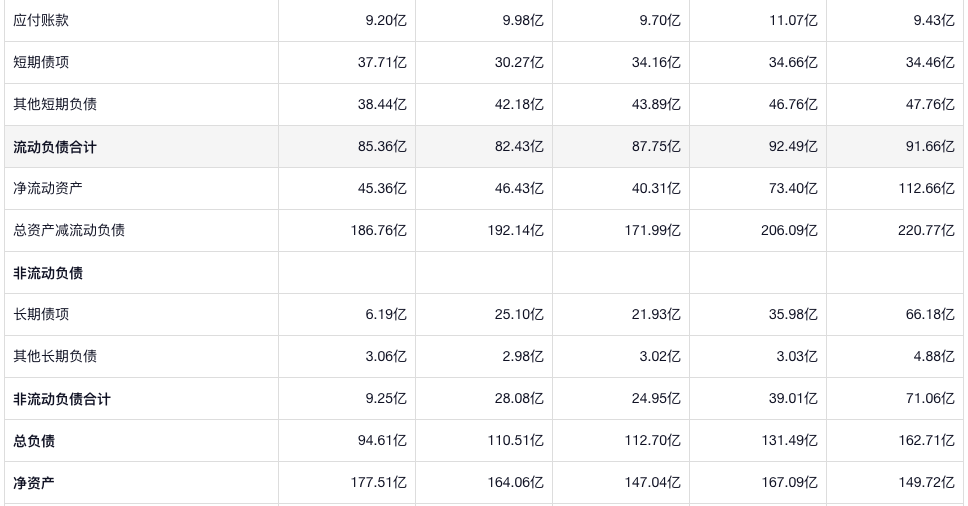This screenshot has width=968, height=506.
Task: Click the 总负债 row header
Action: (x=34, y=441)
